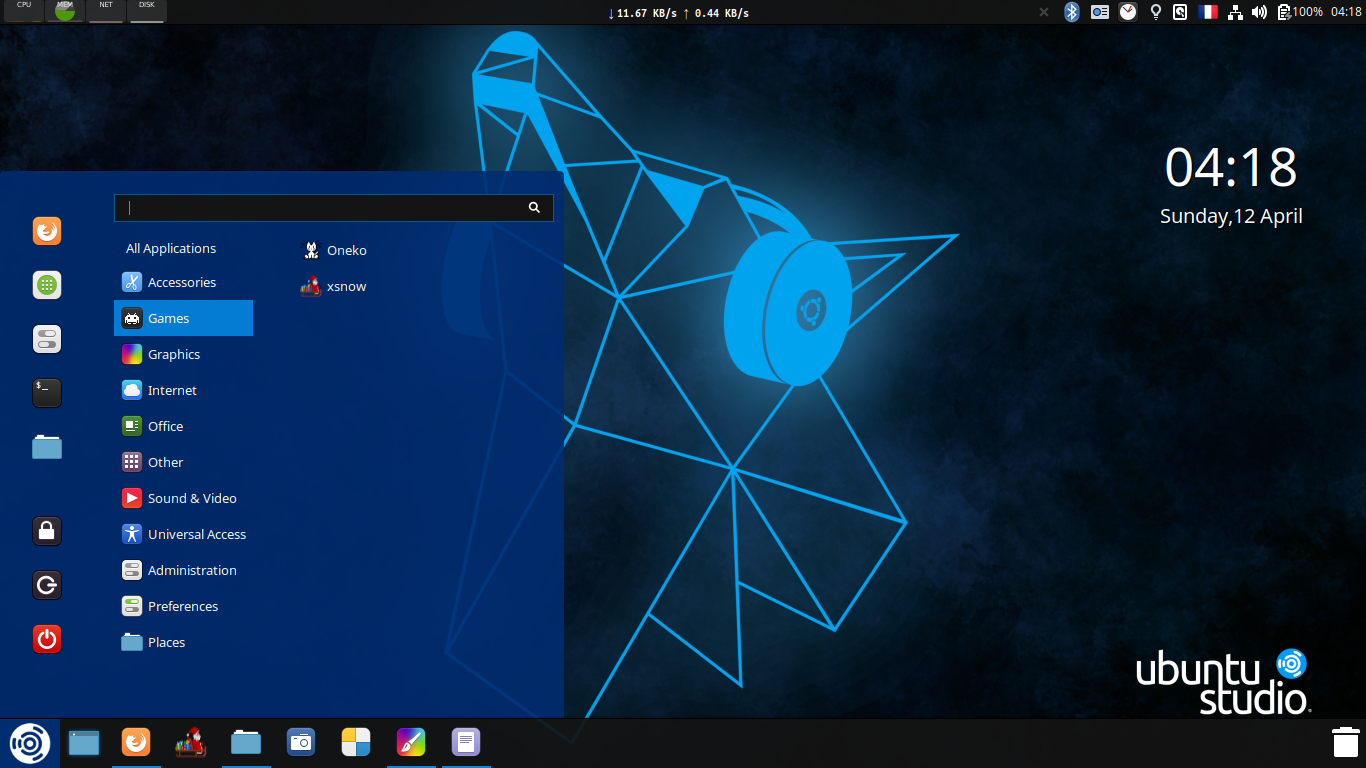Open the Accessories category
1366x768 pixels.
pyautogui.click(x=183, y=282)
